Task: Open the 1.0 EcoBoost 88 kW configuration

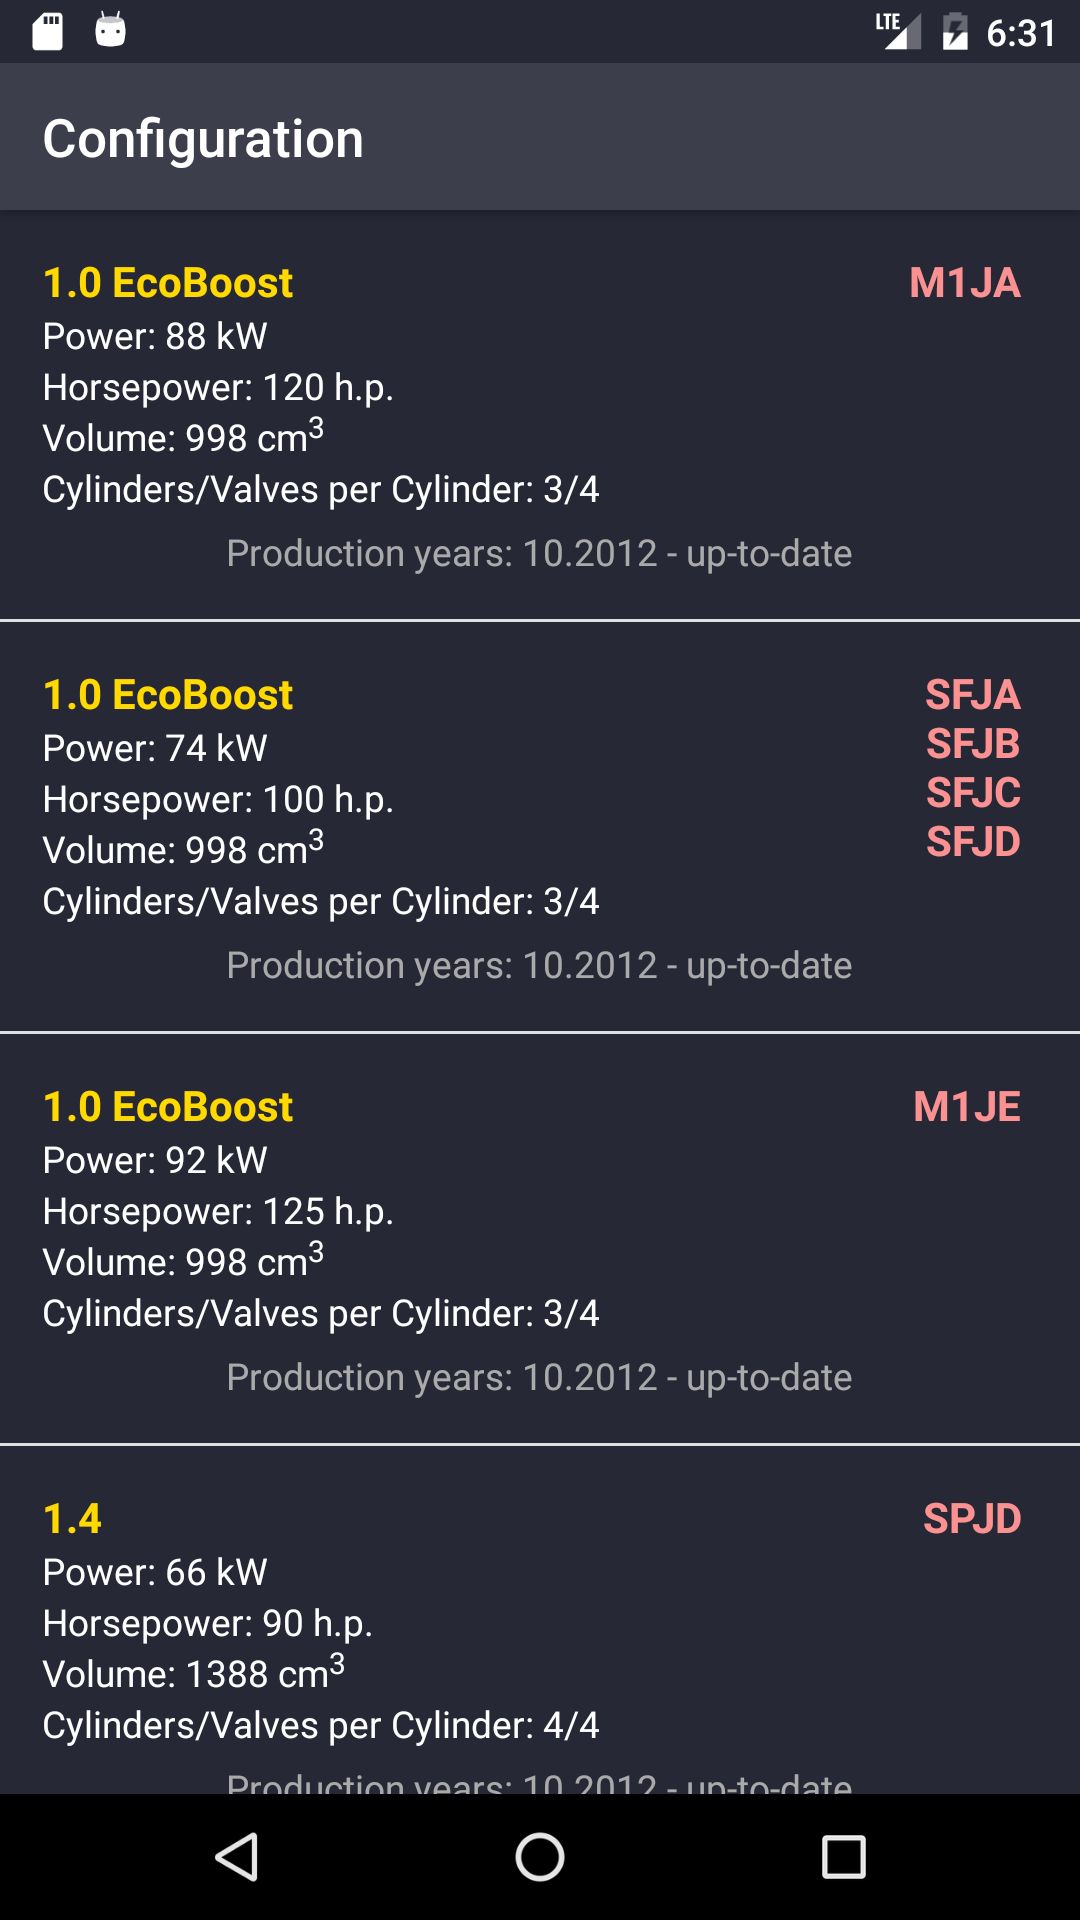Action: (x=540, y=415)
